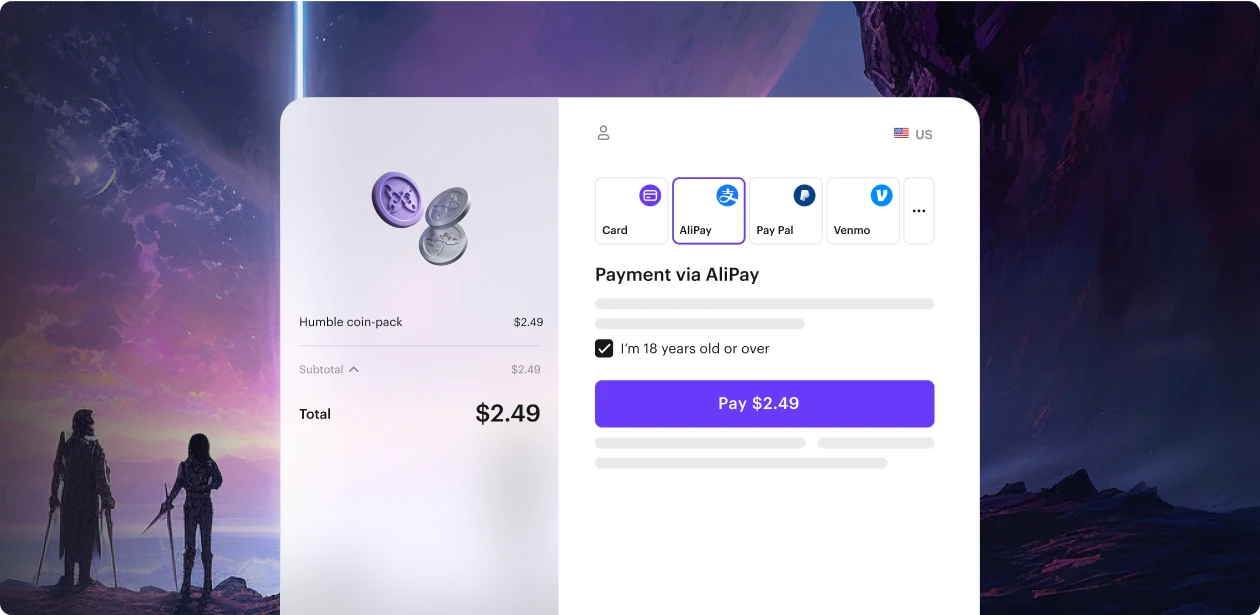Click the user account profile icon
This screenshot has height=615, width=1260.
[x=603, y=133]
